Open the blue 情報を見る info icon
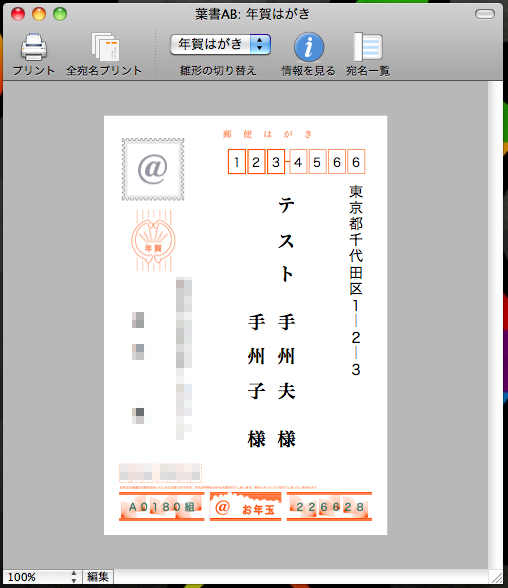508x588 pixels. [309, 47]
